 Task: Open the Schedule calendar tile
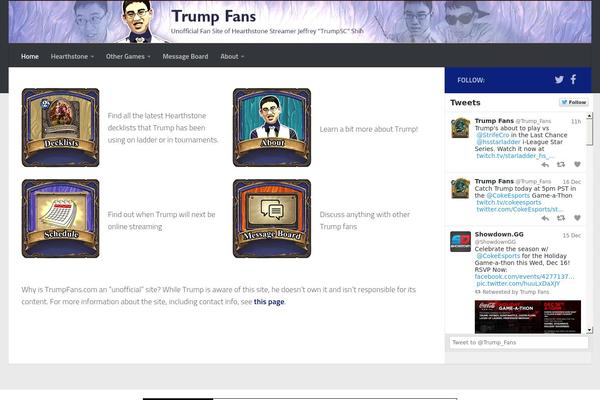click(60, 219)
